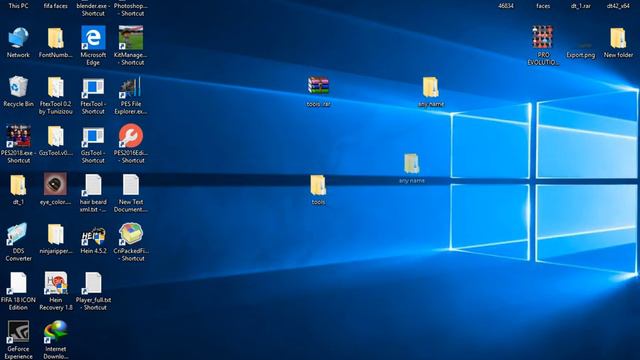Image resolution: width=640 pixels, height=360 pixels.
Task: Select hair beard xml.txt shortcut
Action: (x=93, y=185)
